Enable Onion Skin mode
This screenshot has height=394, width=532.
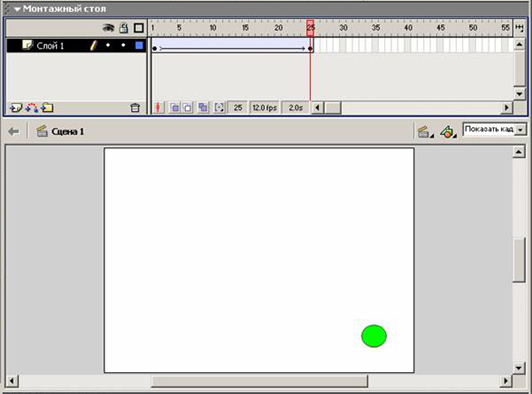tap(175, 108)
